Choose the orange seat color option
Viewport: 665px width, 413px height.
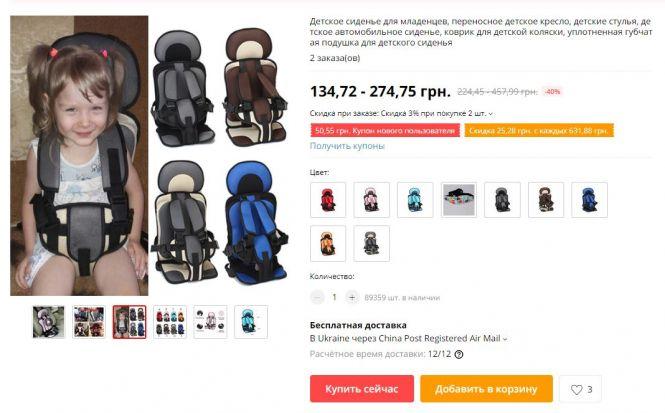point(328,243)
